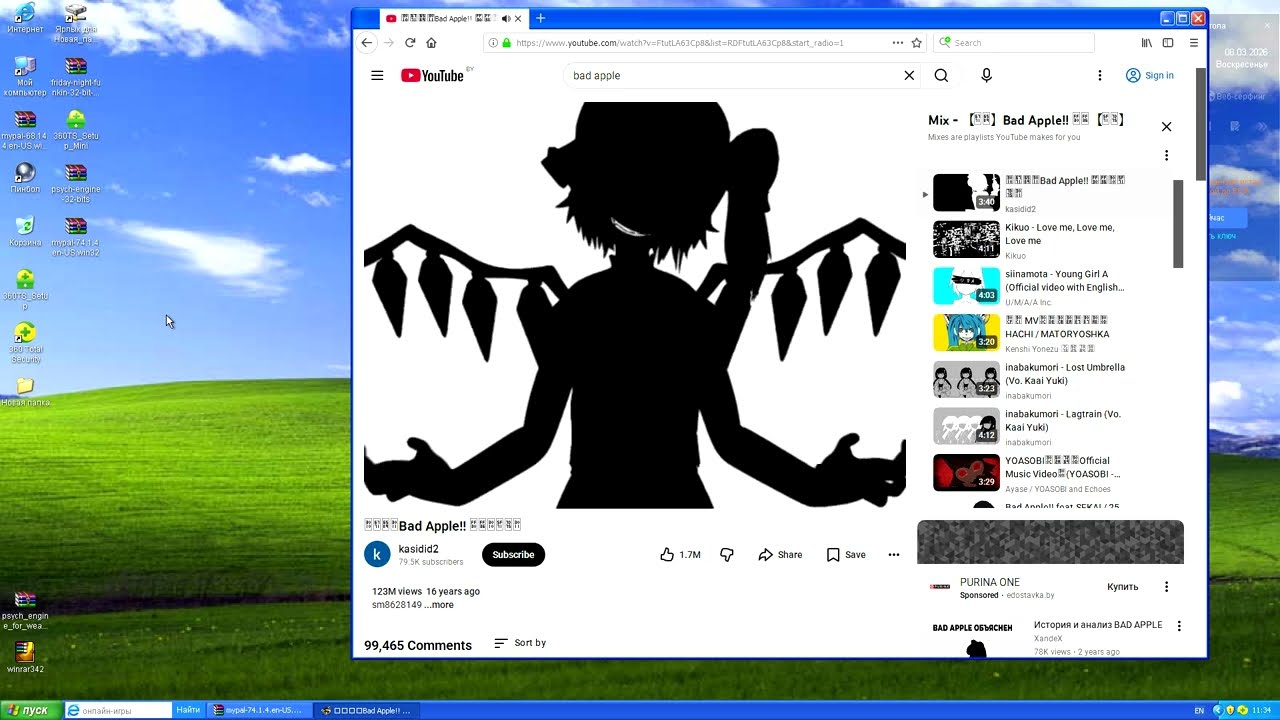Viewport: 1280px width, 720px height.
Task: Click the Найти taskbar search button
Action: coord(188,710)
